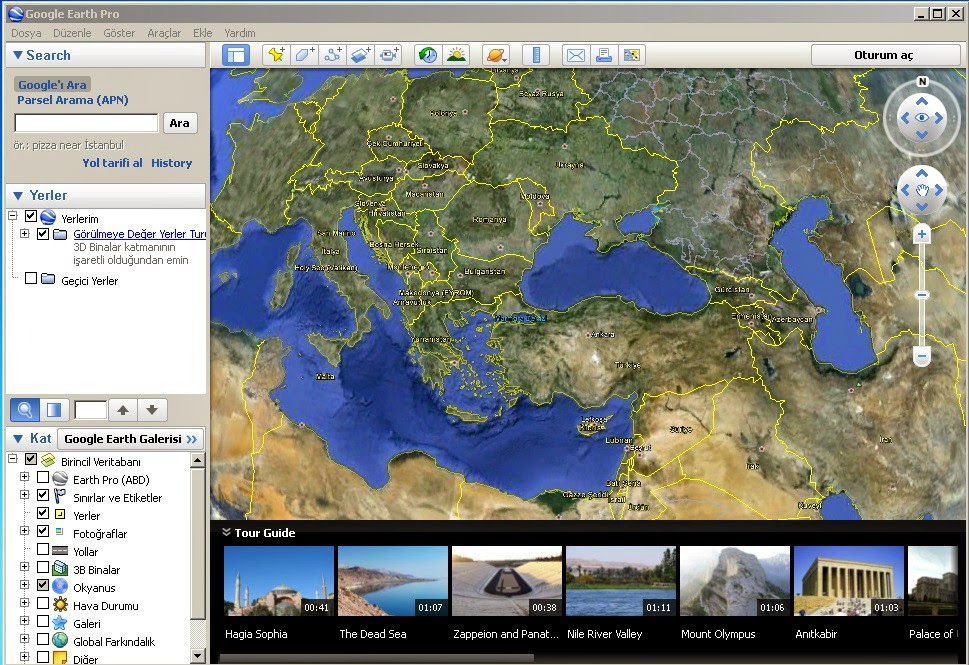This screenshot has height=665, width=969.
Task: Click the Email envelope icon
Action: 575,55
